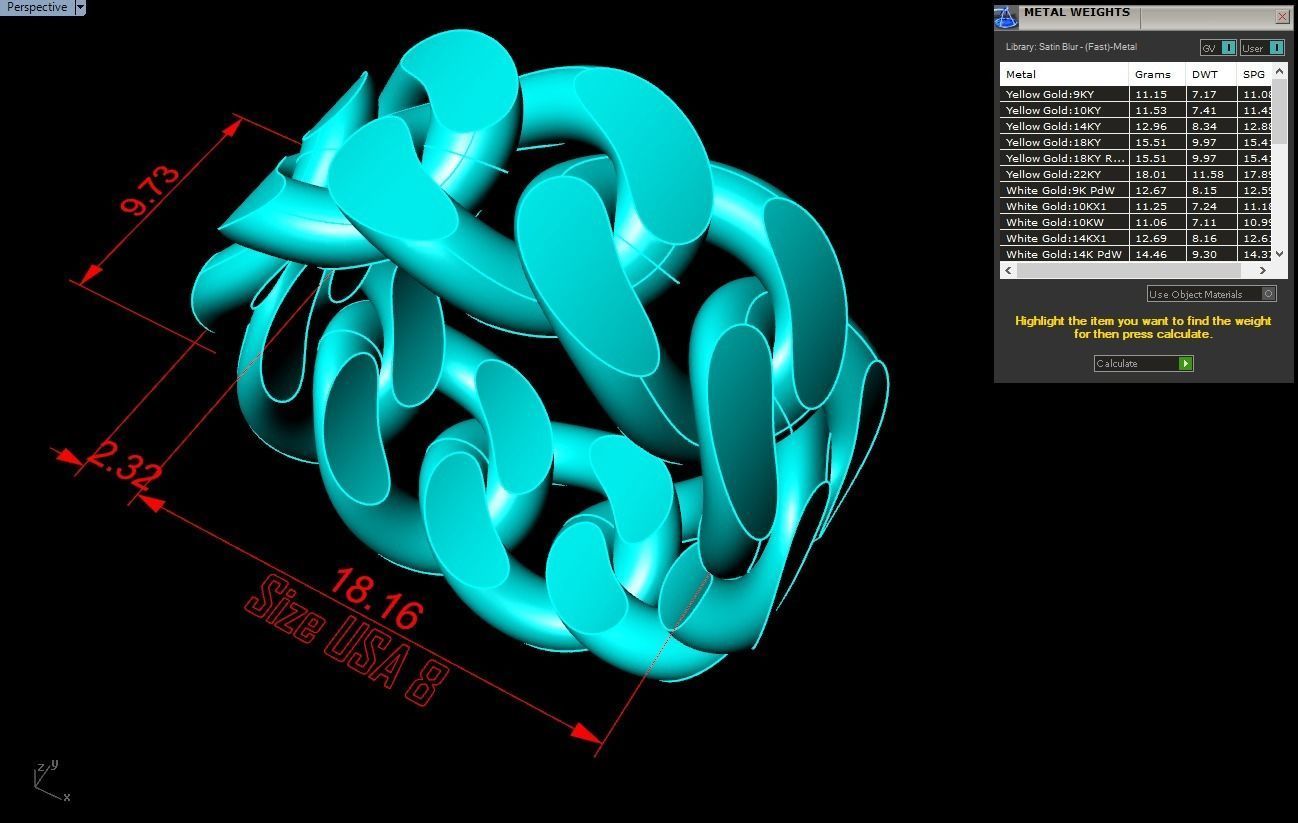The image size is (1298, 823).
Task: Click the 14.46 grams value cell
Action: click(1157, 254)
